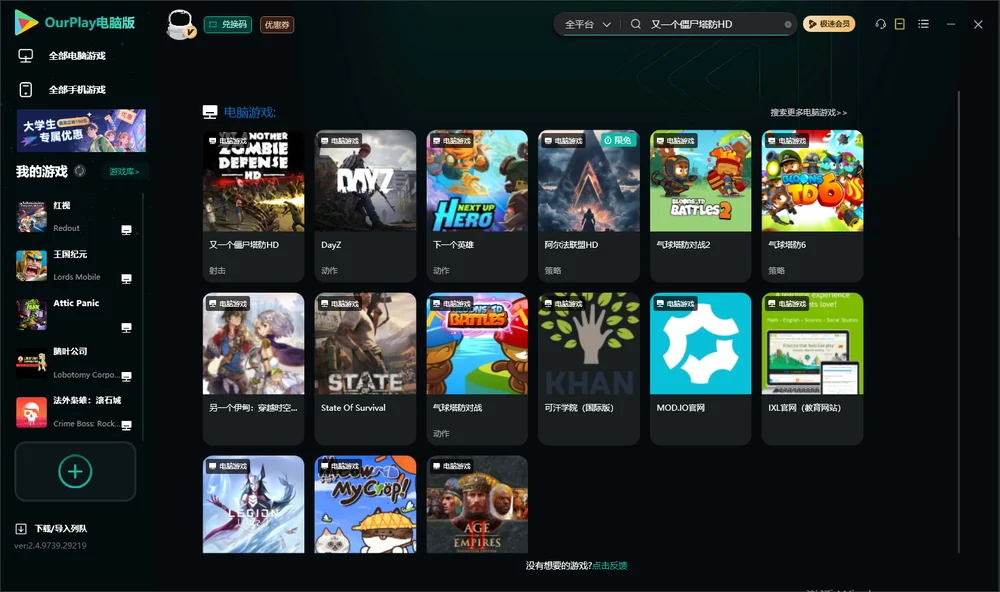Select 法外枭雄 Crime Boss entry
The height and width of the screenshot is (592, 1000).
pos(75,412)
